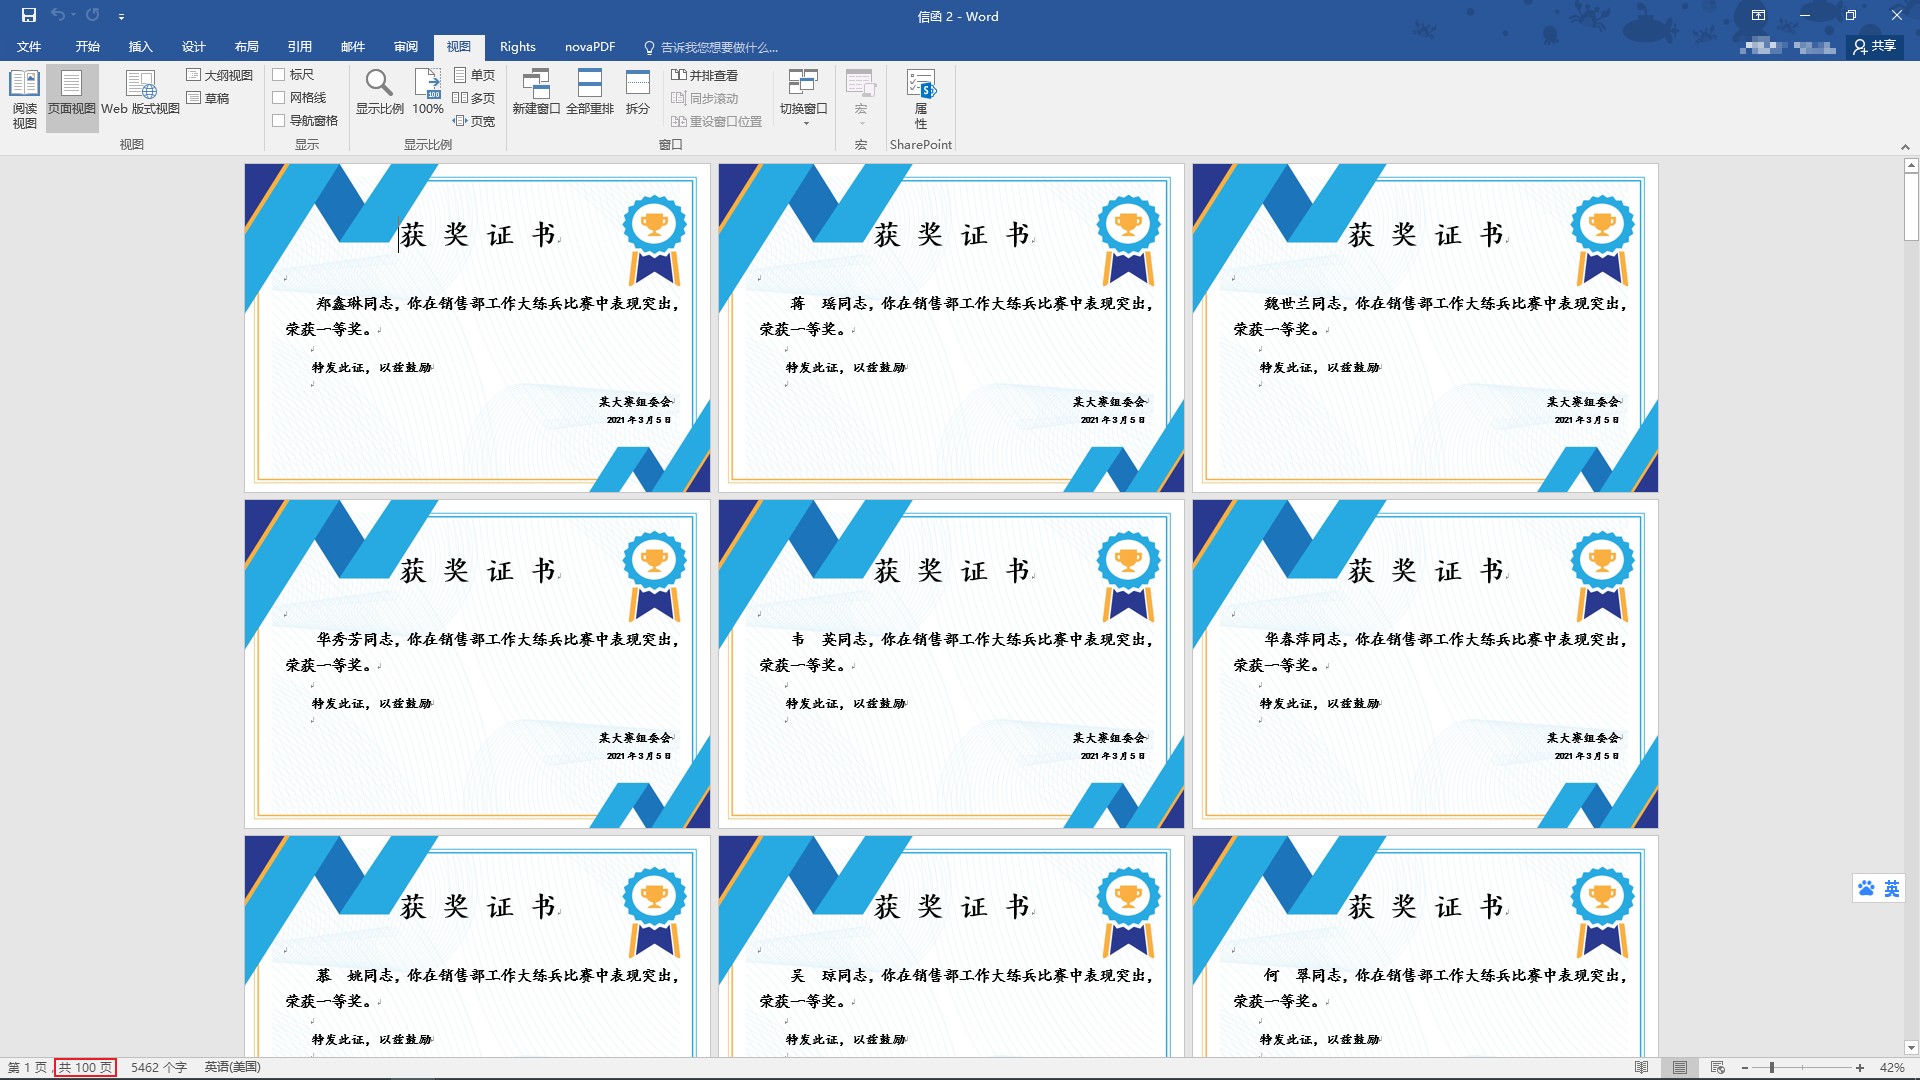This screenshot has height=1080, width=1920.
Task: Click Synchronous Scrolling (同步滚动)
Action: pyautogui.click(x=705, y=98)
